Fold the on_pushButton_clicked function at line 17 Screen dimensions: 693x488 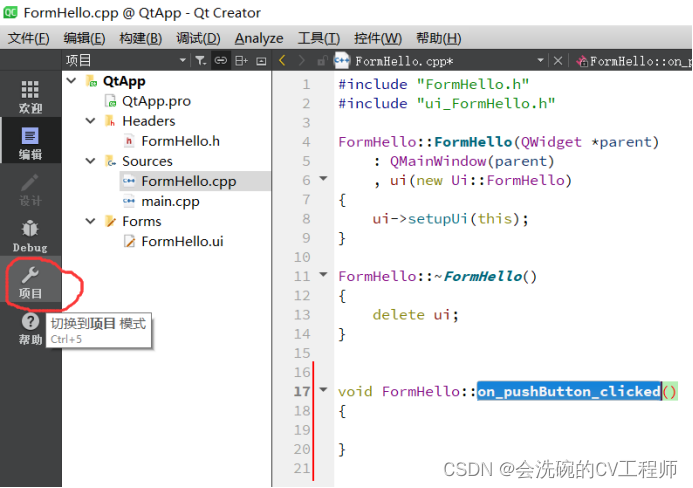pos(324,389)
